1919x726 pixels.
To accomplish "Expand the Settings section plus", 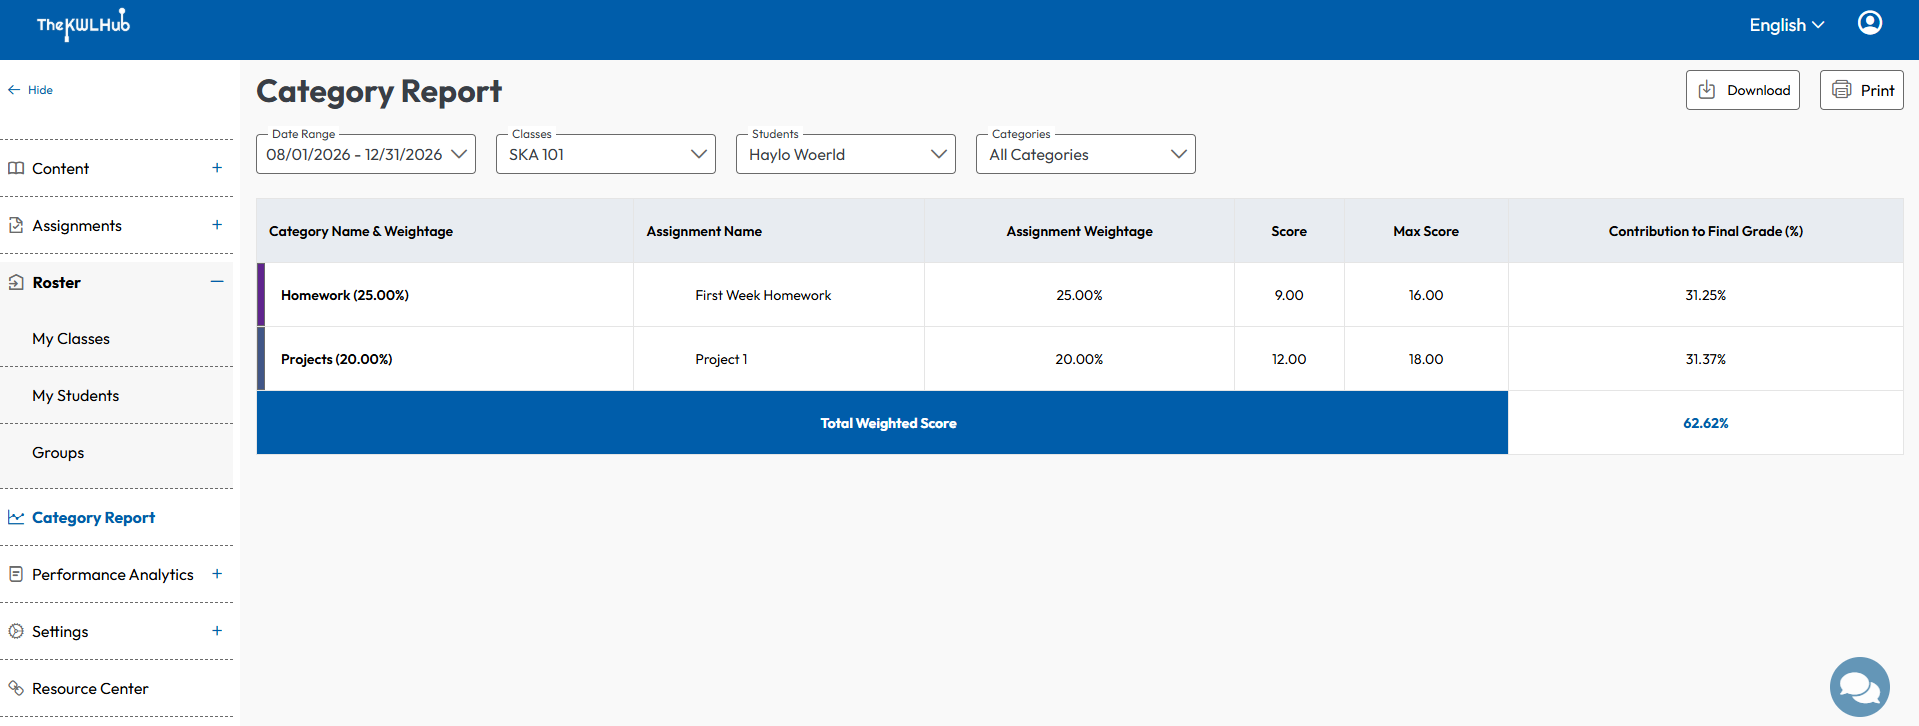I will point(217,631).
